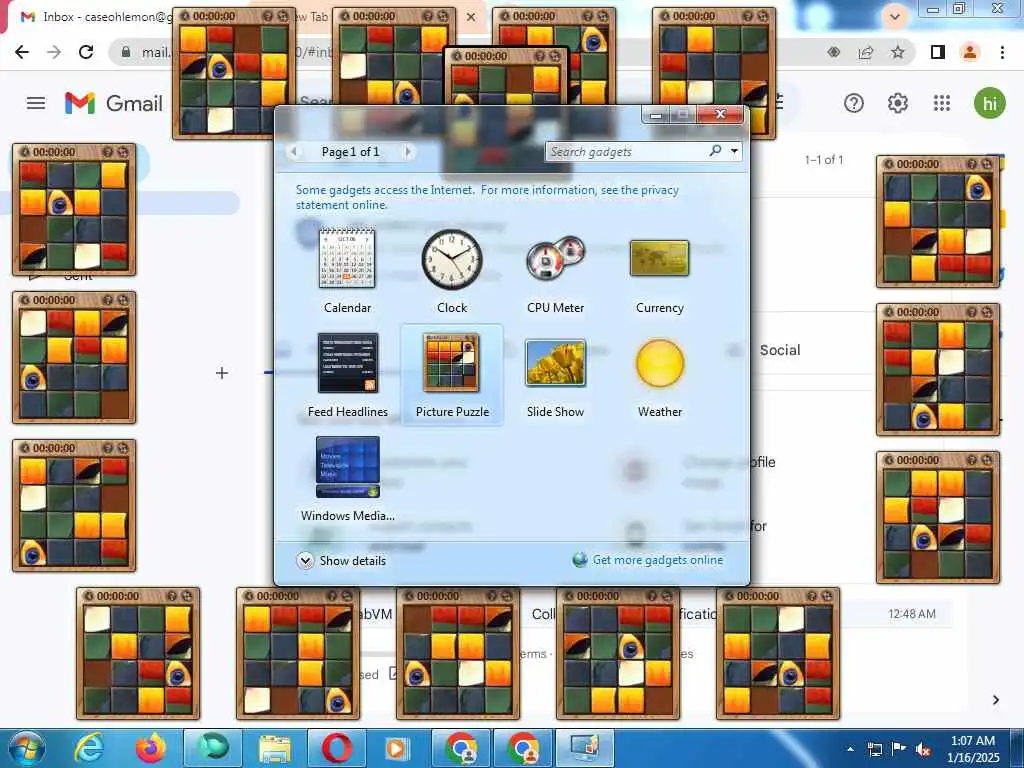This screenshot has height=768, width=1024.
Task: Go to previous gadget page arrow
Action: [x=293, y=152]
